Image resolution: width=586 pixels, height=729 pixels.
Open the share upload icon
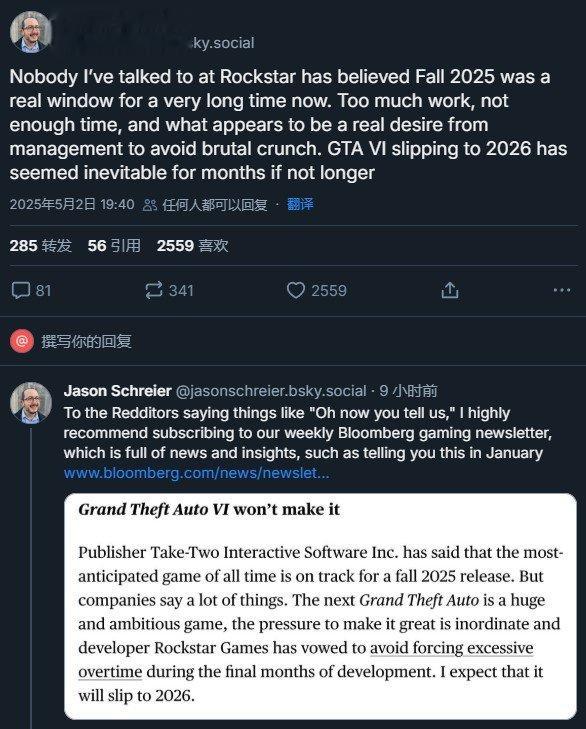(x=450, y=291)
